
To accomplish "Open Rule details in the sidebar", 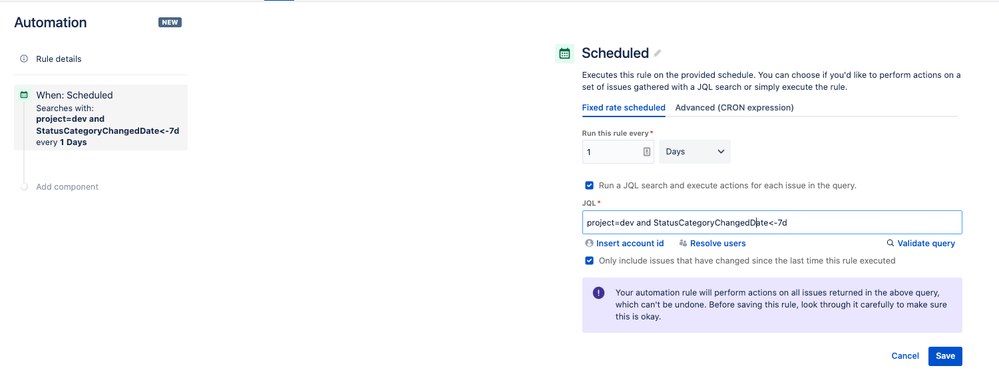I will (x=59, y=59).
